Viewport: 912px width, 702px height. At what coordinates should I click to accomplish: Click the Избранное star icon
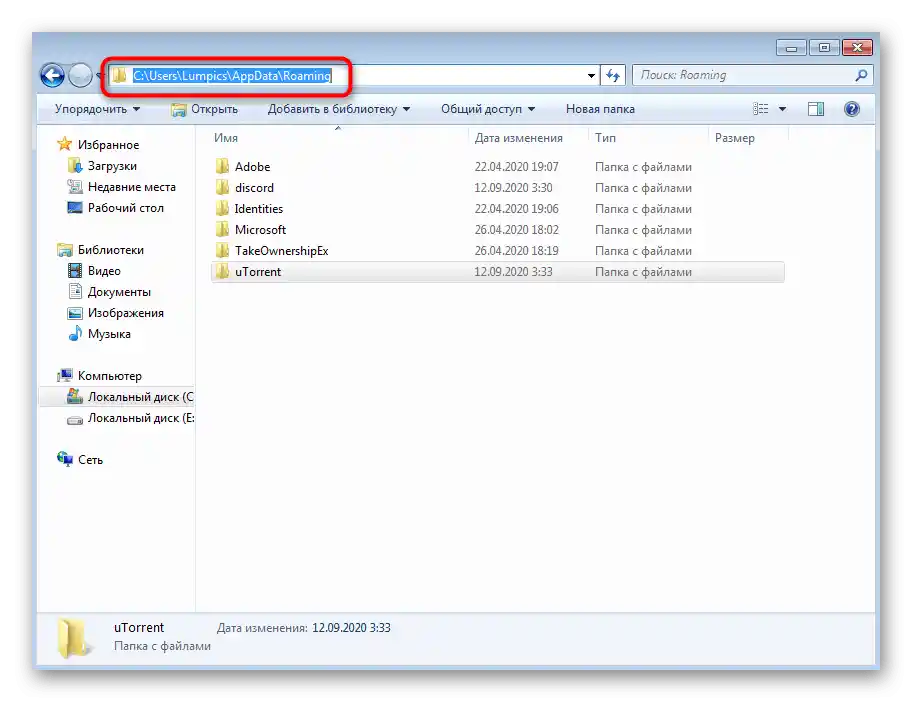65,144
